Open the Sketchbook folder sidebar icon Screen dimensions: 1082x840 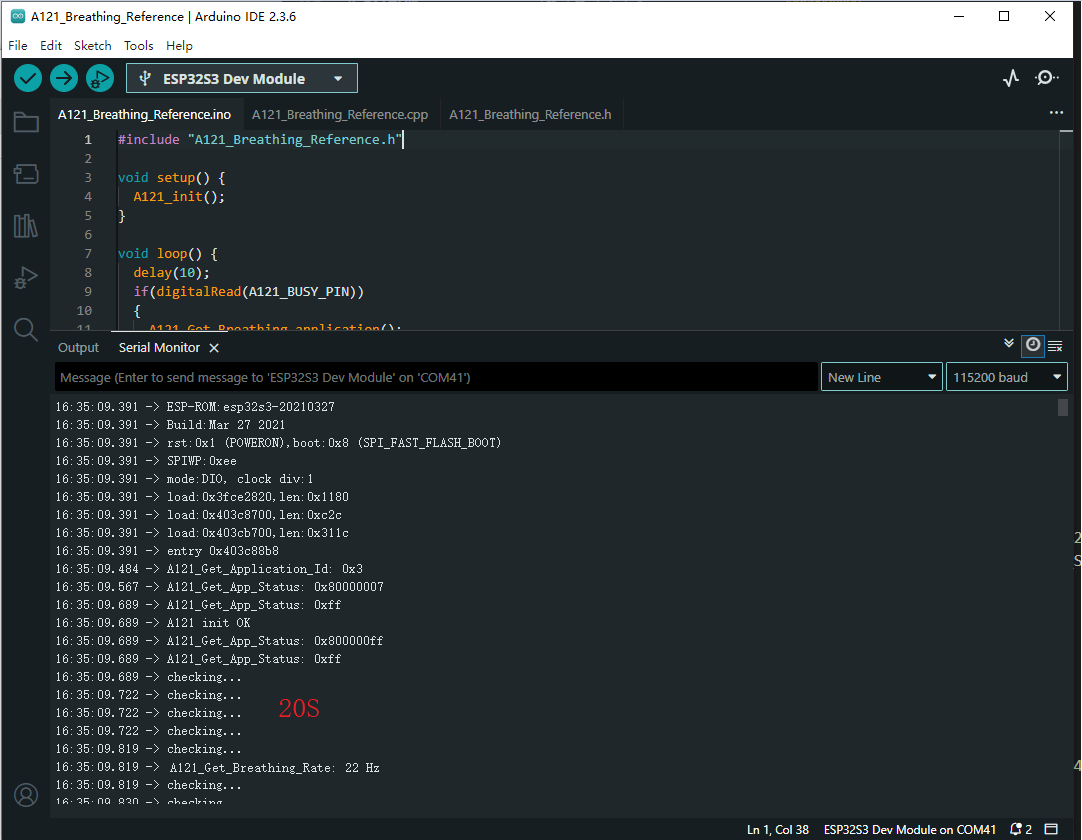tap(26, 123)
